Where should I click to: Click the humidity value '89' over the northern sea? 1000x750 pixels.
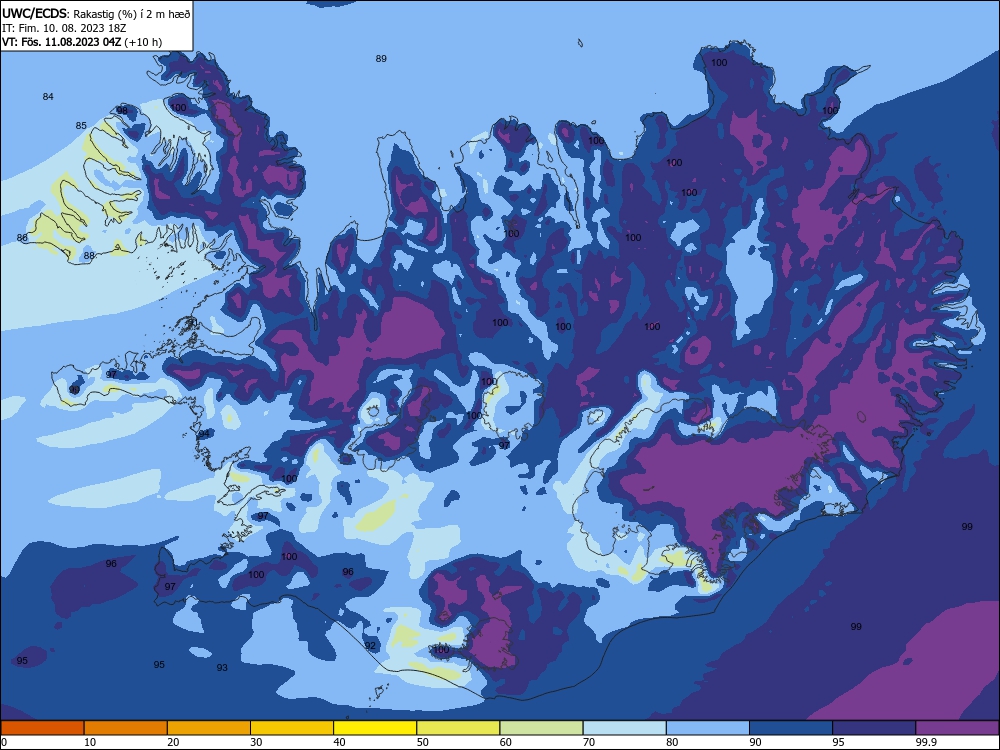pyautogui.click(x=381, y=59)
